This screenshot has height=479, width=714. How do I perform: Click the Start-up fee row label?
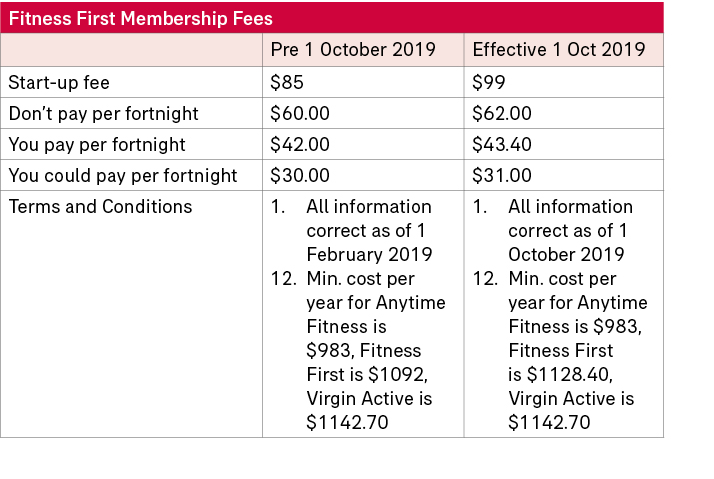pos(59,82)
